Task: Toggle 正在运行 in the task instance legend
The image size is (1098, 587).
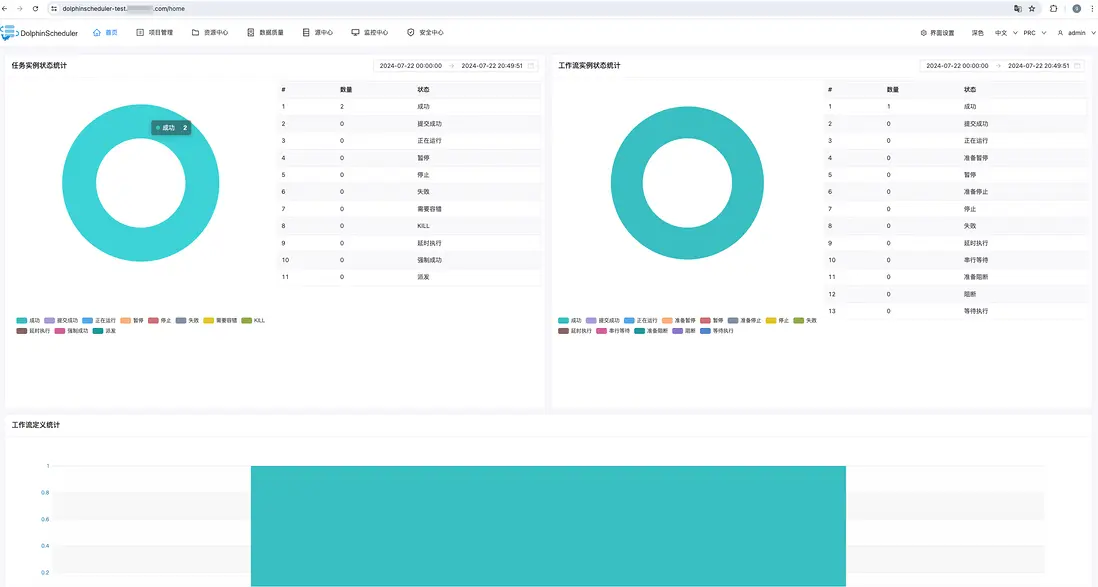Action: (99, 320)
